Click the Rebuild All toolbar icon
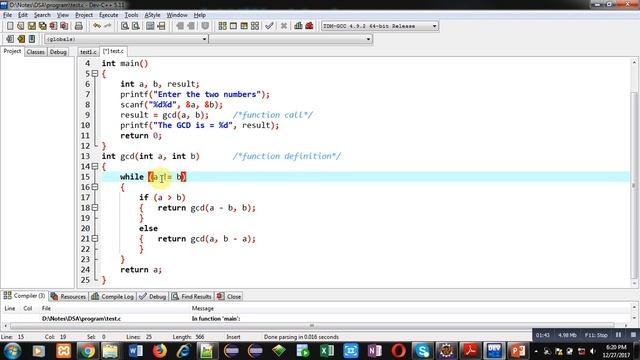 255,26
